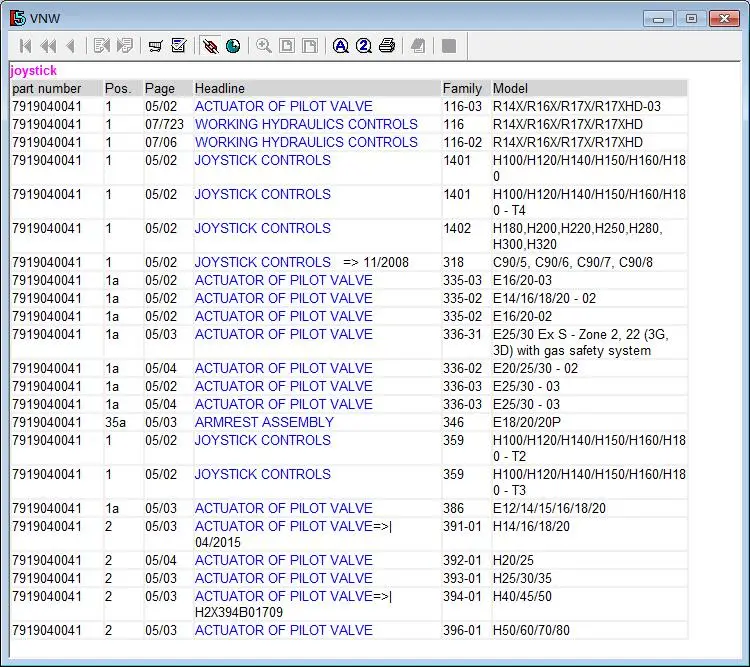Go to first page with skip-back arrow
The image size is (750, 667).
click(x=25, y=46)
